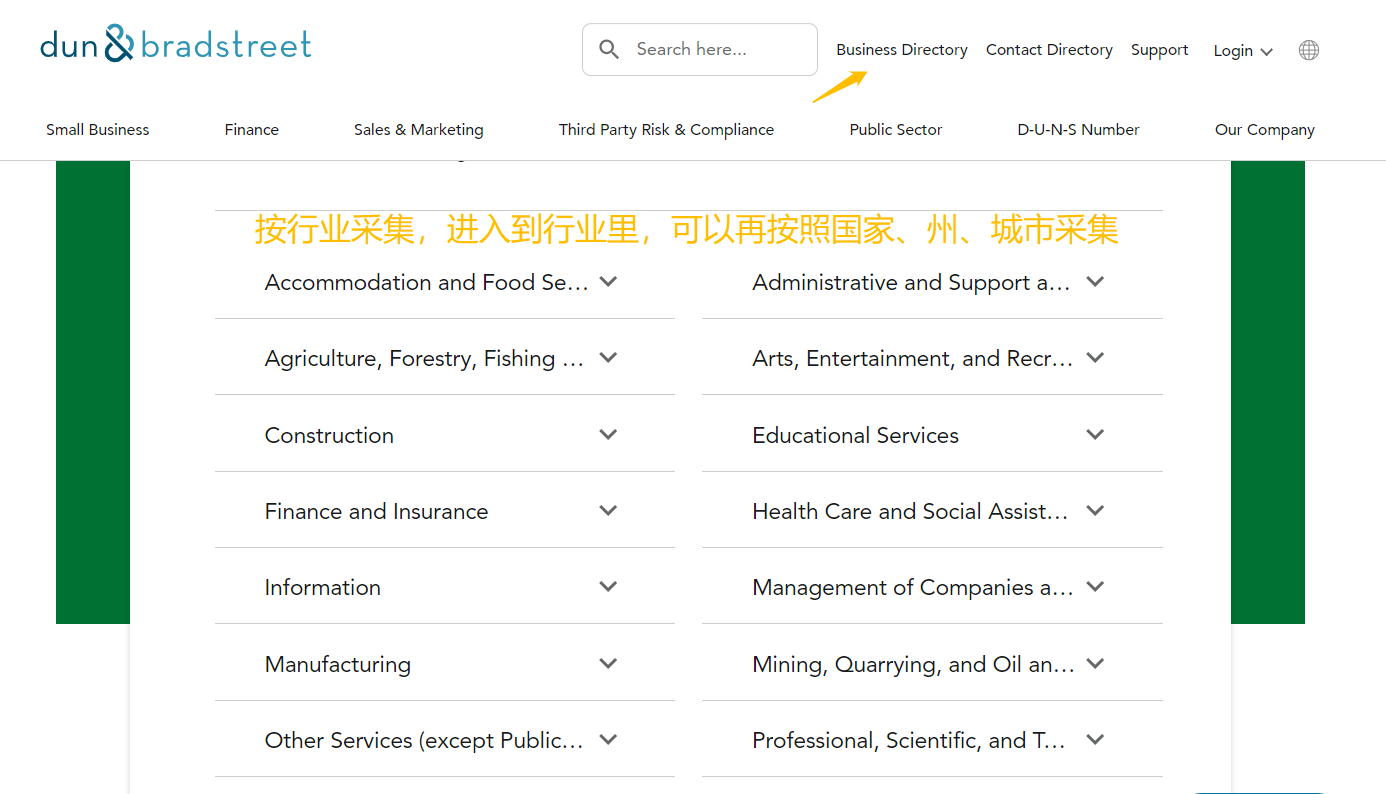Go to Contact Directory
Viewport: 1386px width, 794px height.
[x=1049, y=50]
